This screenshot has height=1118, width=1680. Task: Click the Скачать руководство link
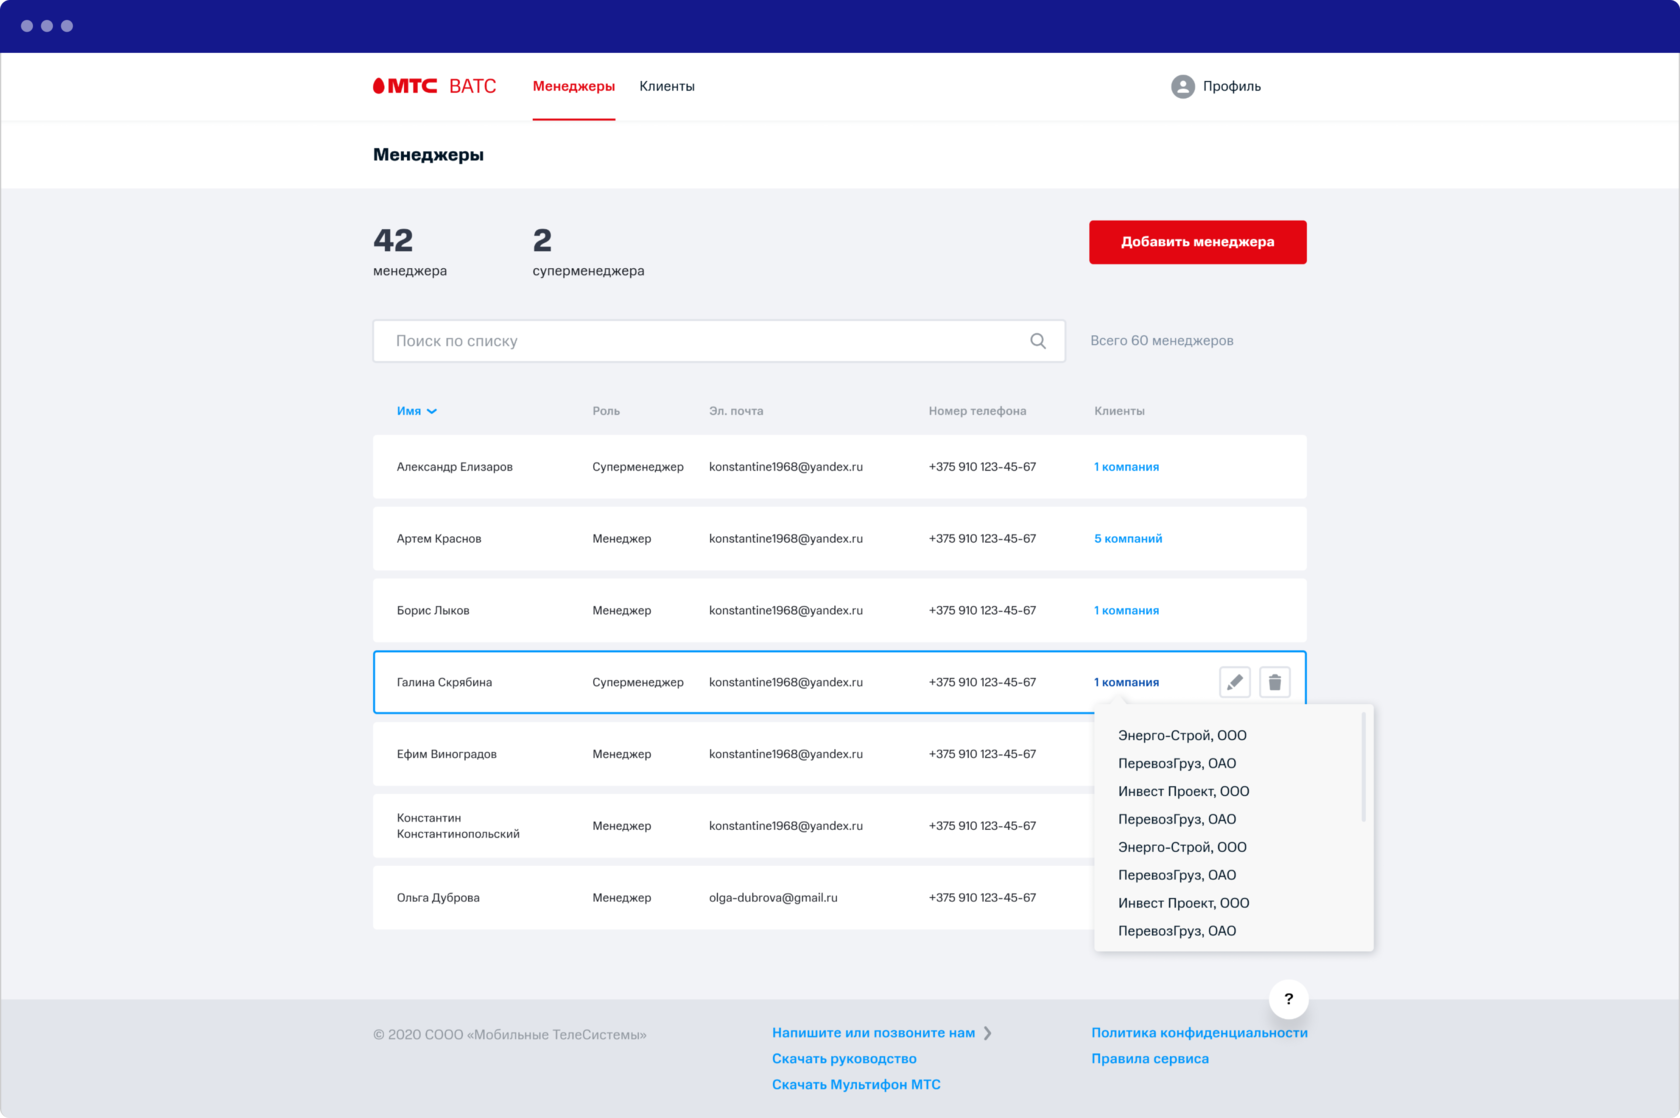coord(844,1059)
